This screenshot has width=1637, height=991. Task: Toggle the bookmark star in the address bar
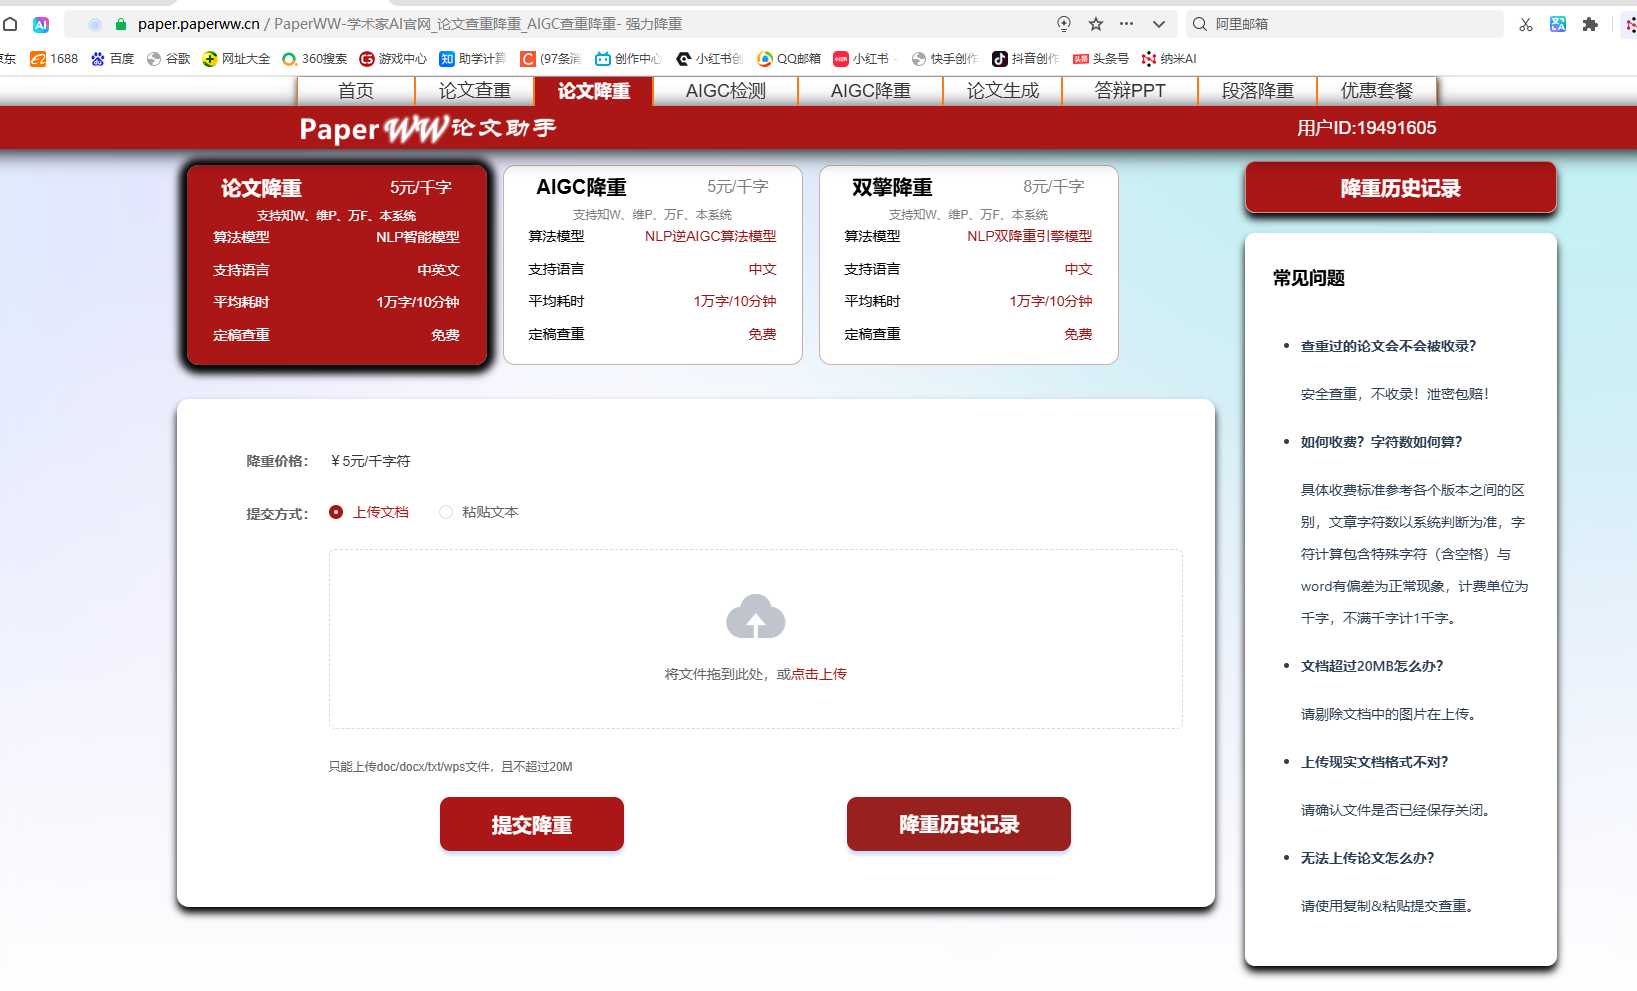pyautogui.click(x=1096, y=24)
